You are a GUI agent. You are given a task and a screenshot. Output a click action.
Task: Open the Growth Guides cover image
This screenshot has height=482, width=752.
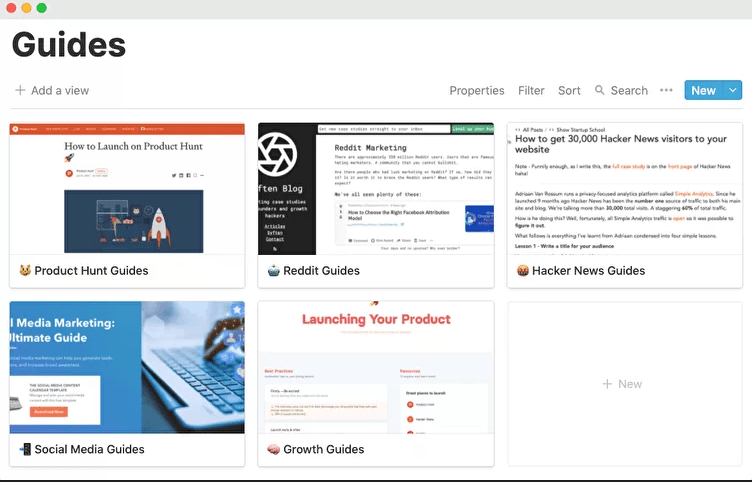[x=375, y=367]
